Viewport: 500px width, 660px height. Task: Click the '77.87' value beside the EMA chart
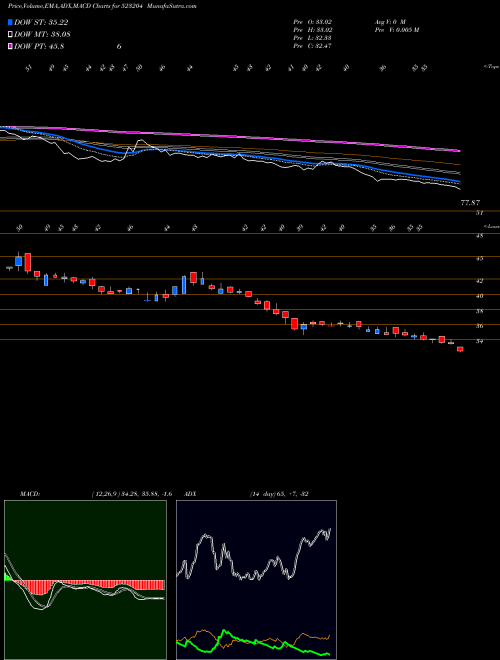point(470,203)
